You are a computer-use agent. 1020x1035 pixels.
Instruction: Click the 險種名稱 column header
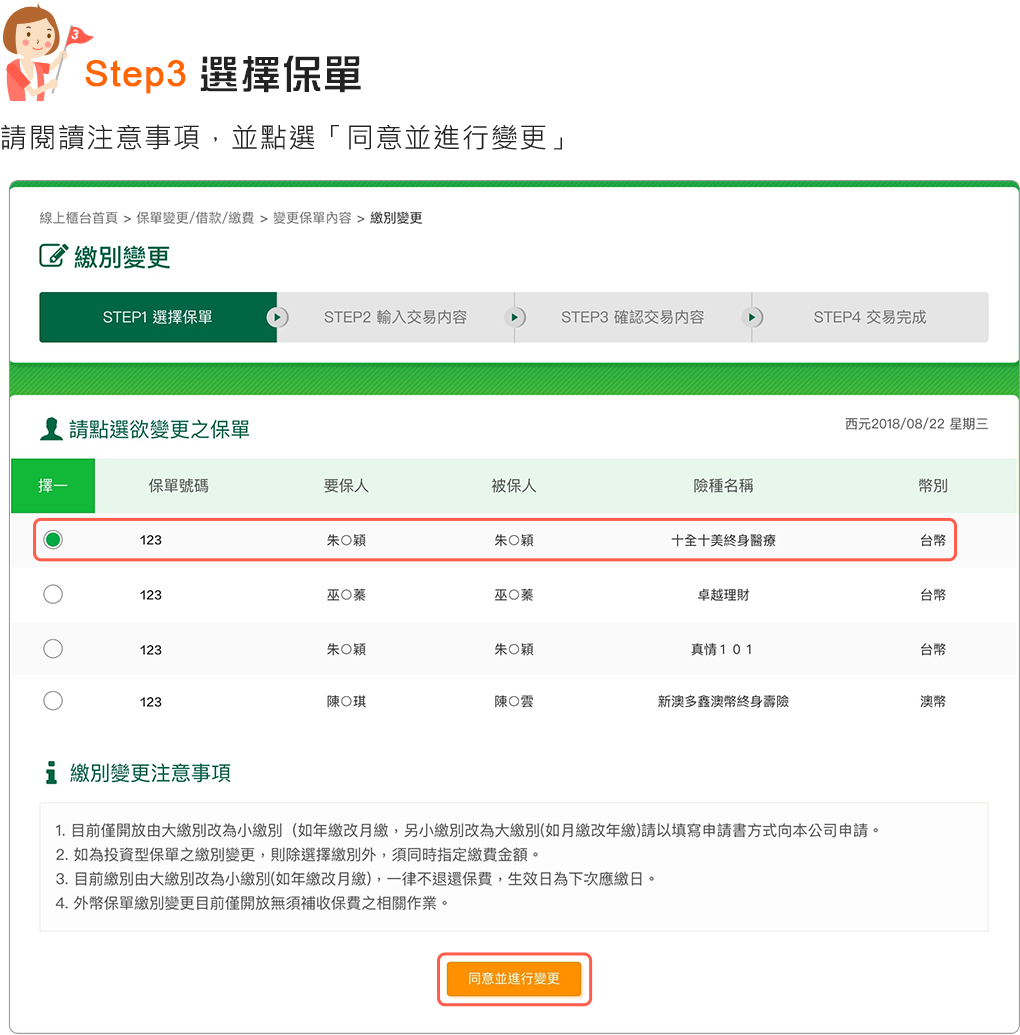click(x=724, y=486)
